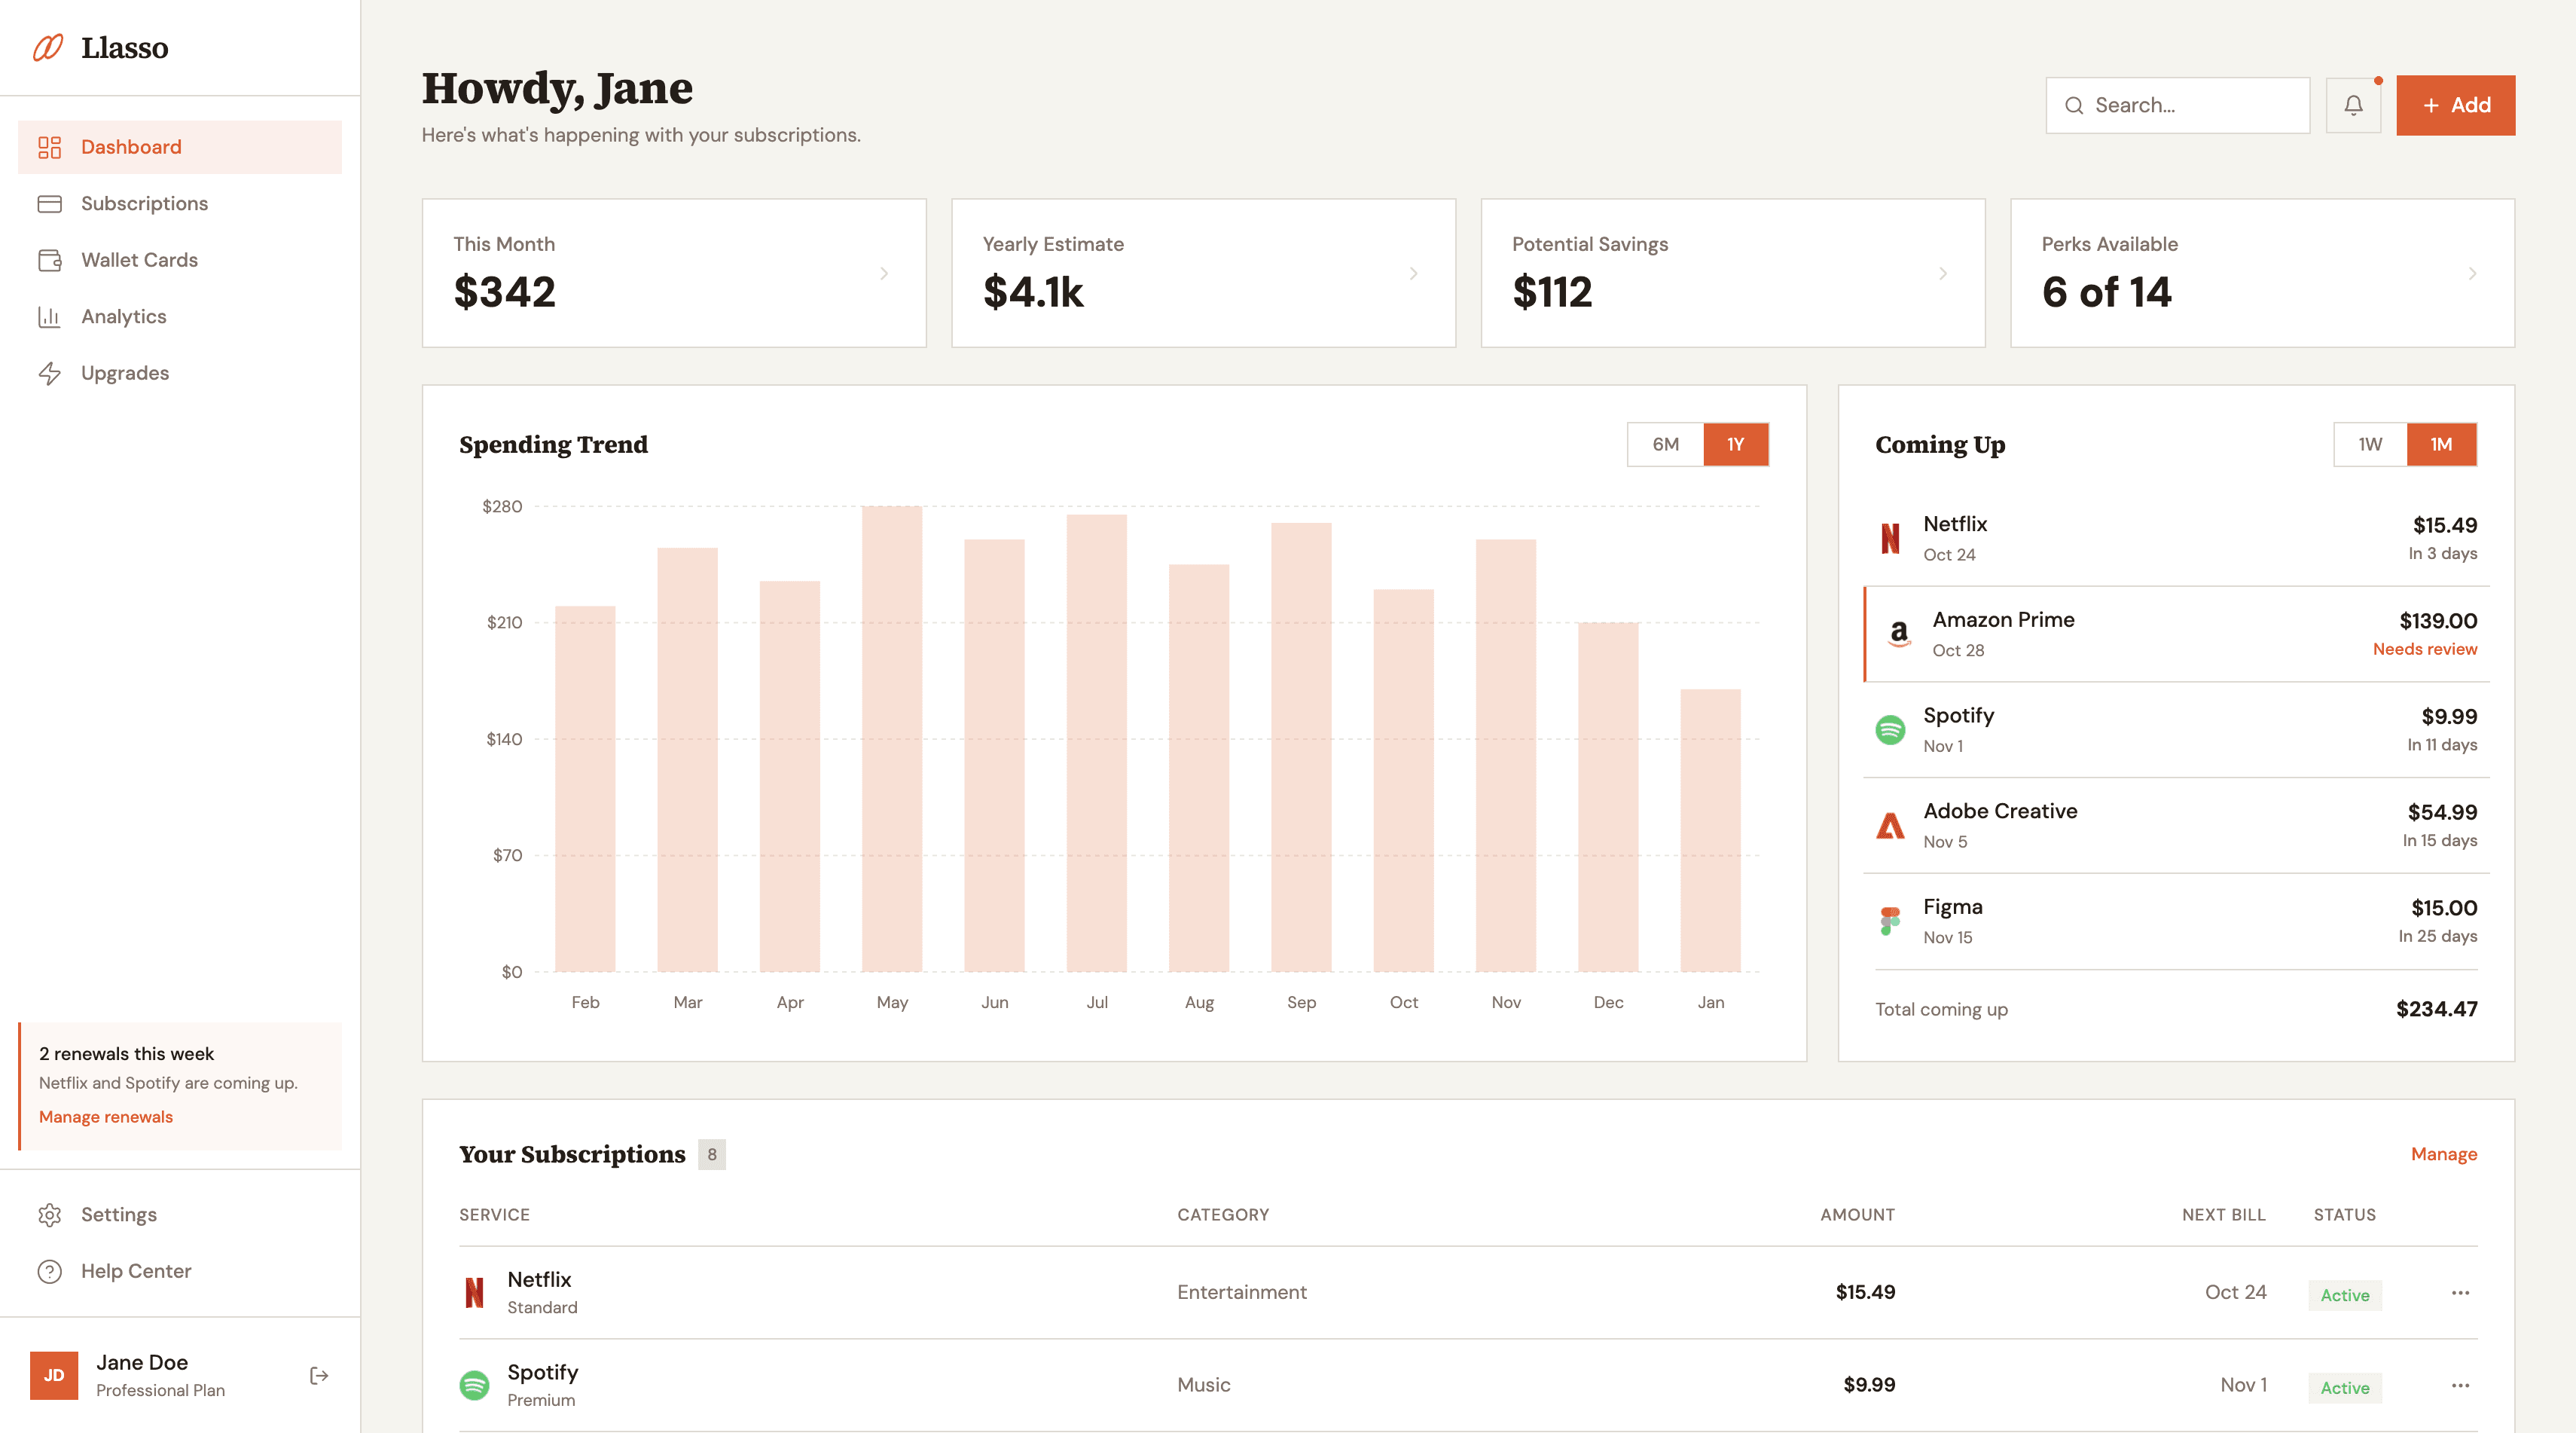
Task: Click the May bar in Spending Trend
Action: pyautogui.click(x=892, y=738)
